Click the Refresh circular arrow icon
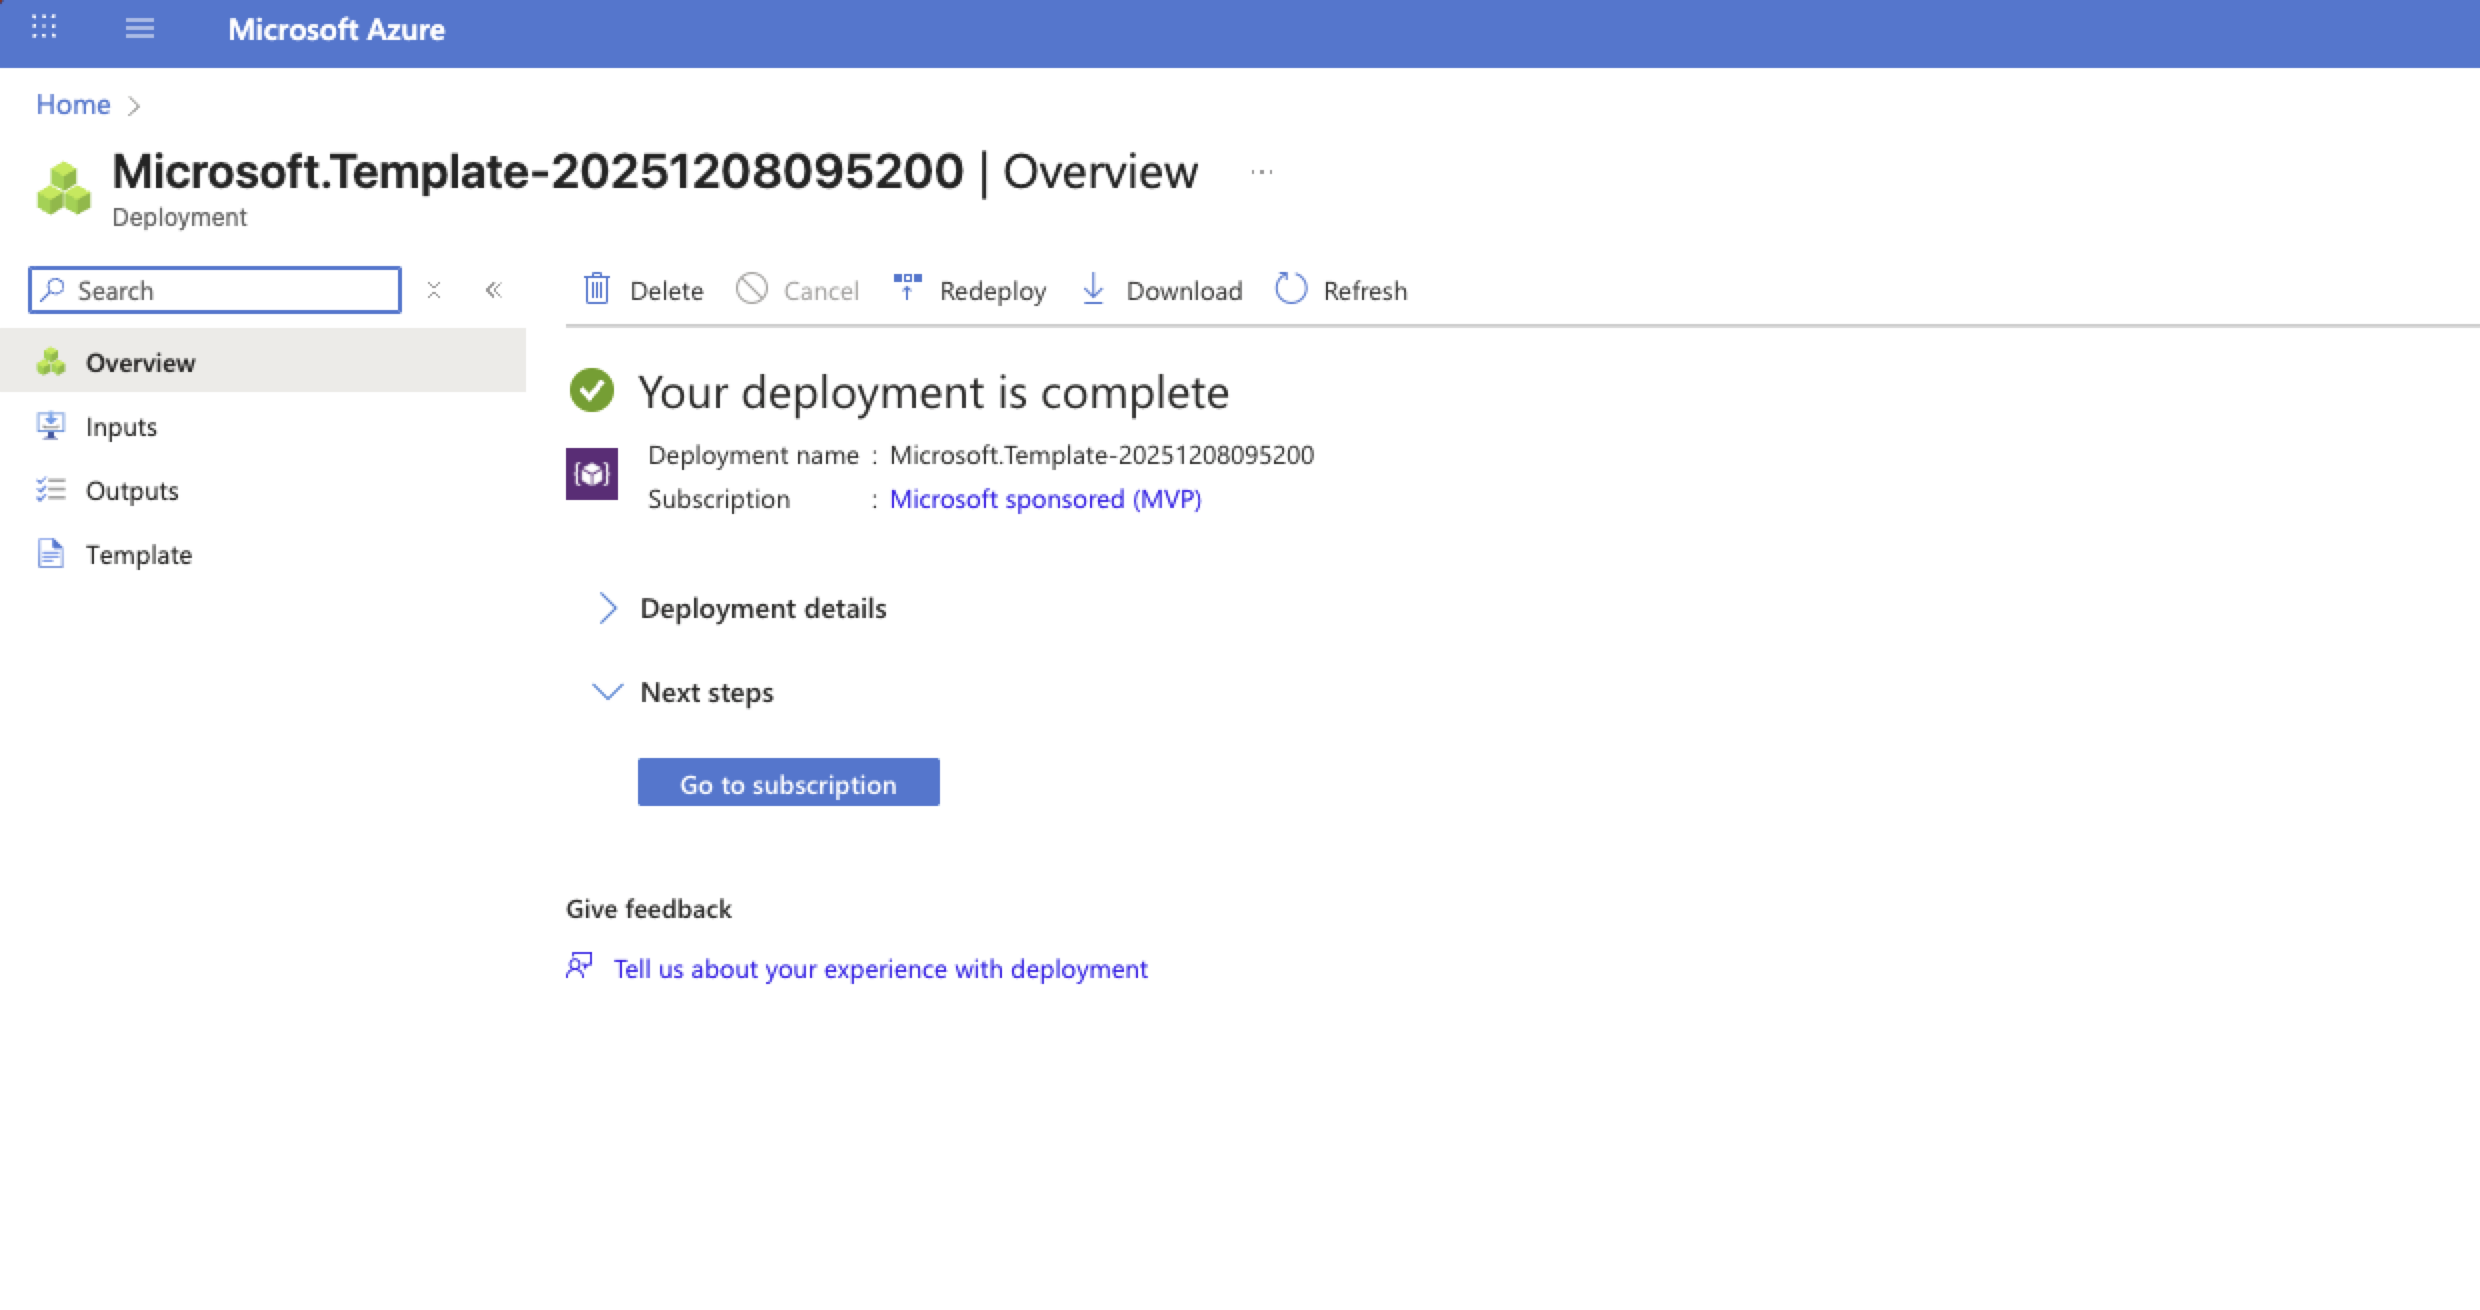This screenshot has width=2480, height=1310. click(x=1291, y=289)
